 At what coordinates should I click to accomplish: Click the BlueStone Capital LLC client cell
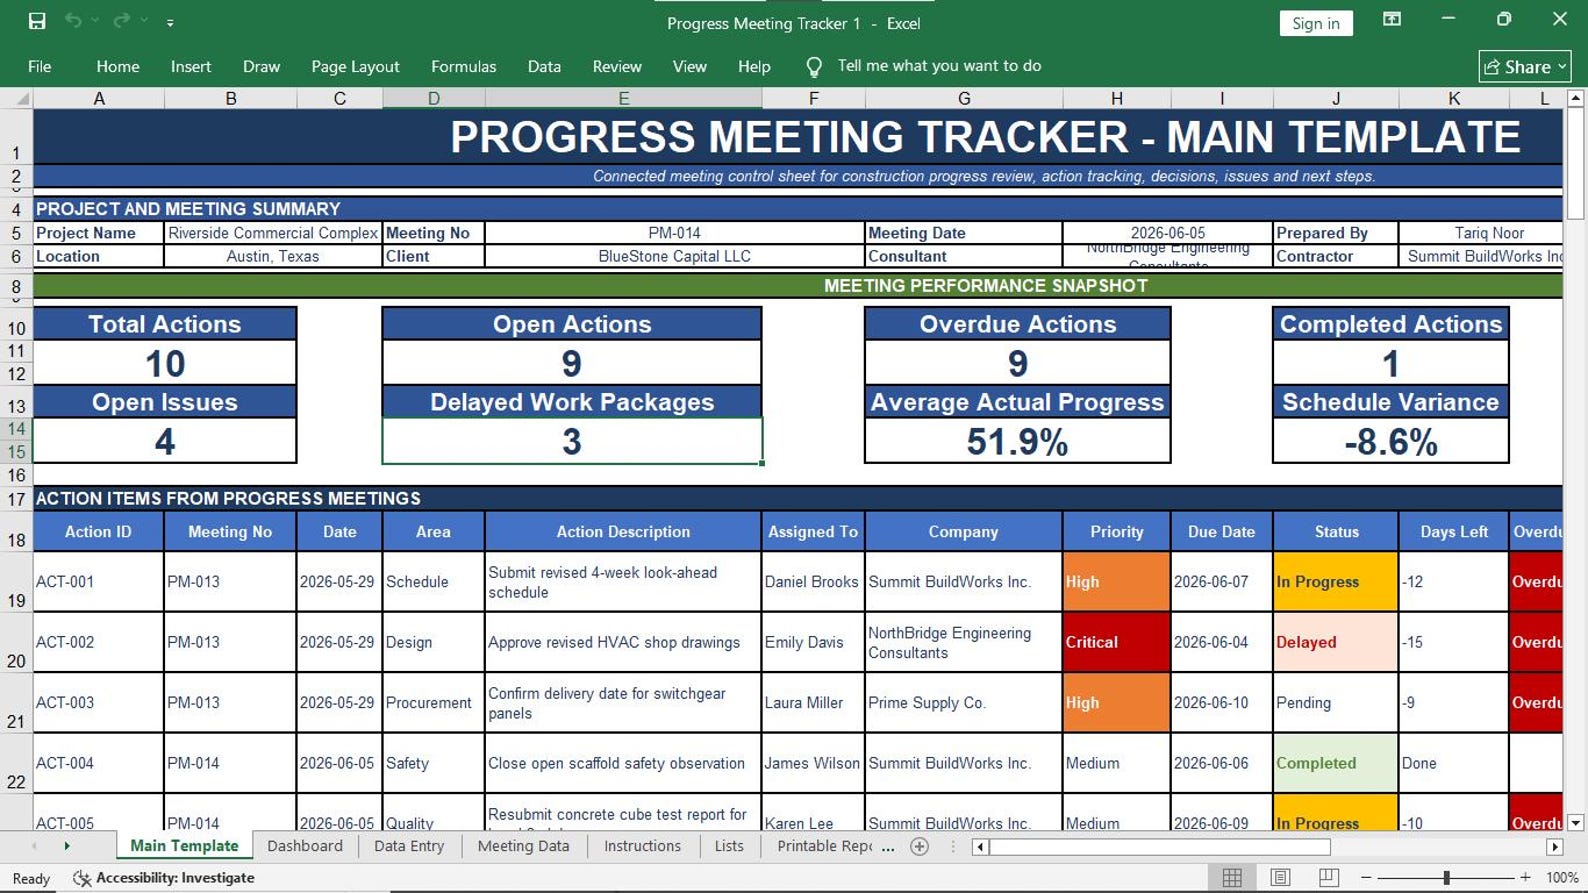tap(674, 256)
